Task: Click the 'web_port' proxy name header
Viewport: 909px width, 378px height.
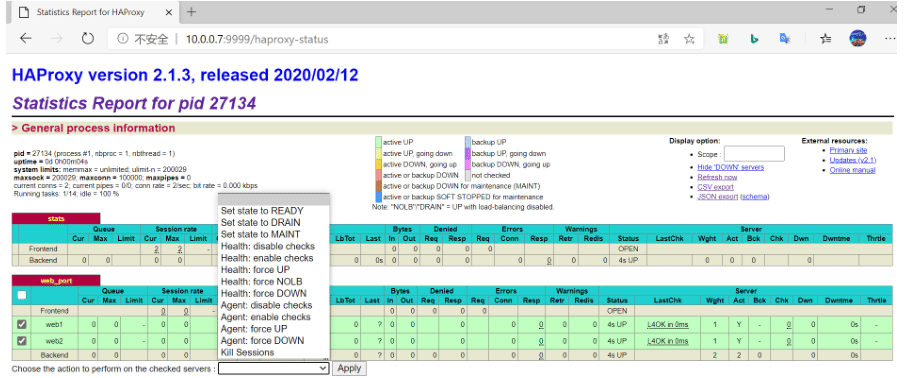Action: (x=56, y=281)
